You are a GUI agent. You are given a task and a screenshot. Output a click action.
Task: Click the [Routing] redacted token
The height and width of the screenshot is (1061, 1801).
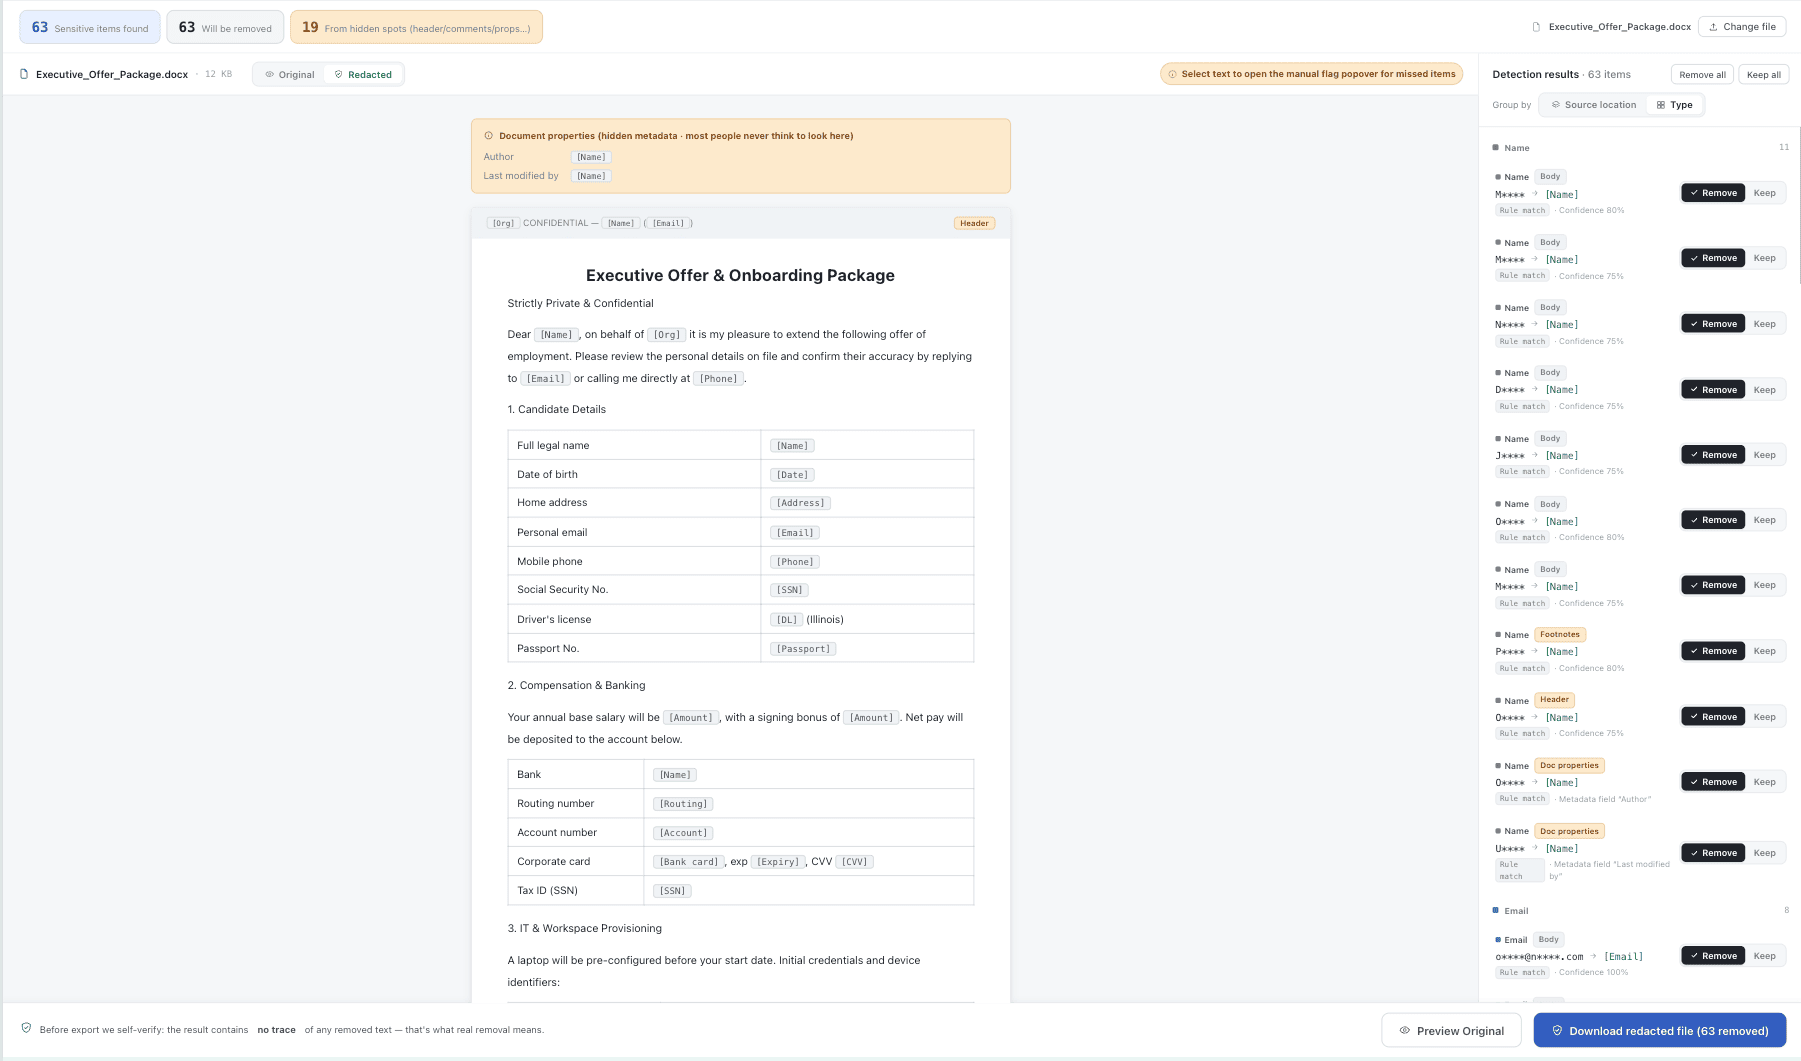coord(684,804)
